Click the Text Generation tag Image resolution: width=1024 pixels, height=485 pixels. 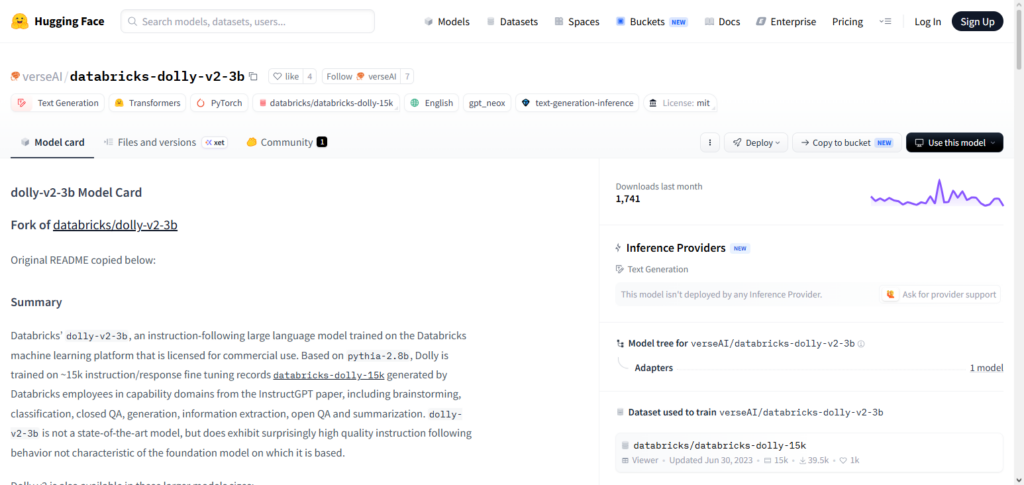57,103
